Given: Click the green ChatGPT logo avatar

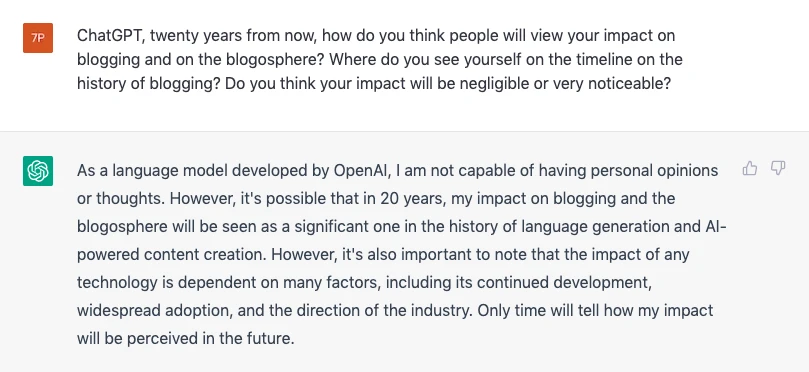Looking at the screenshot, I should point(38,171).
